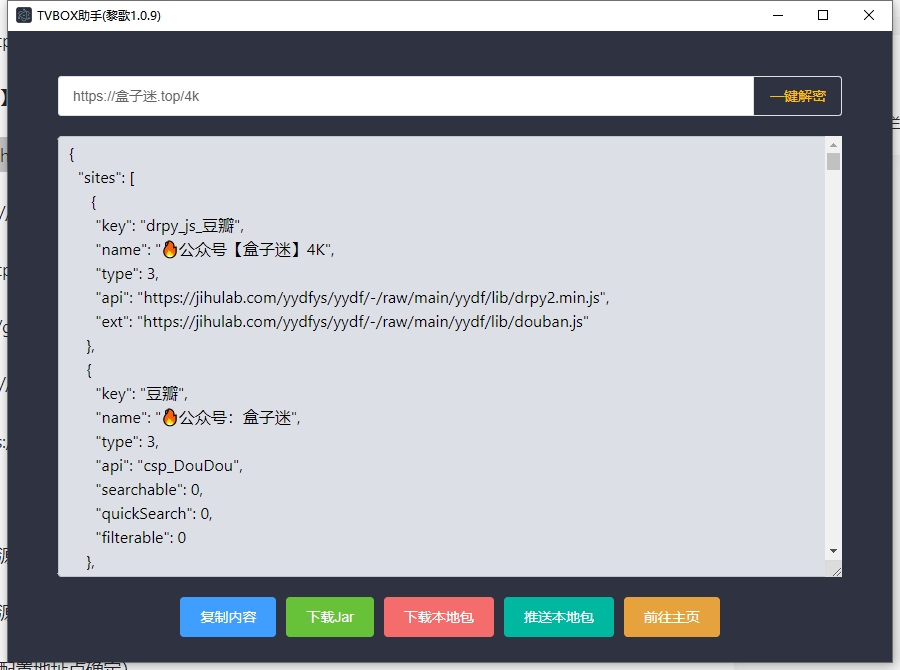The height and width of the screenshot is (670, 900).
Task: Minimize the TVBOX助手 window
Action: (x=777, y=15)
